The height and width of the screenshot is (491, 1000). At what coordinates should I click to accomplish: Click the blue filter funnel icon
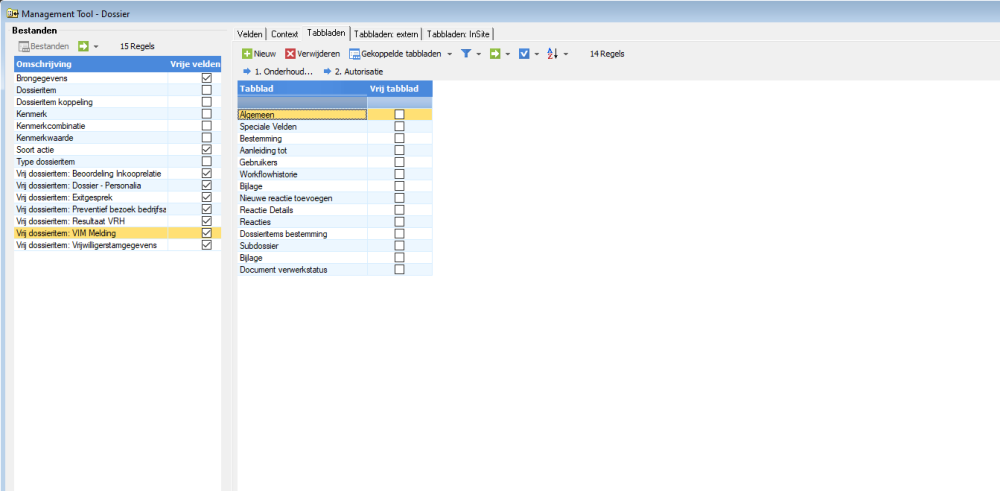coord(466,53)
